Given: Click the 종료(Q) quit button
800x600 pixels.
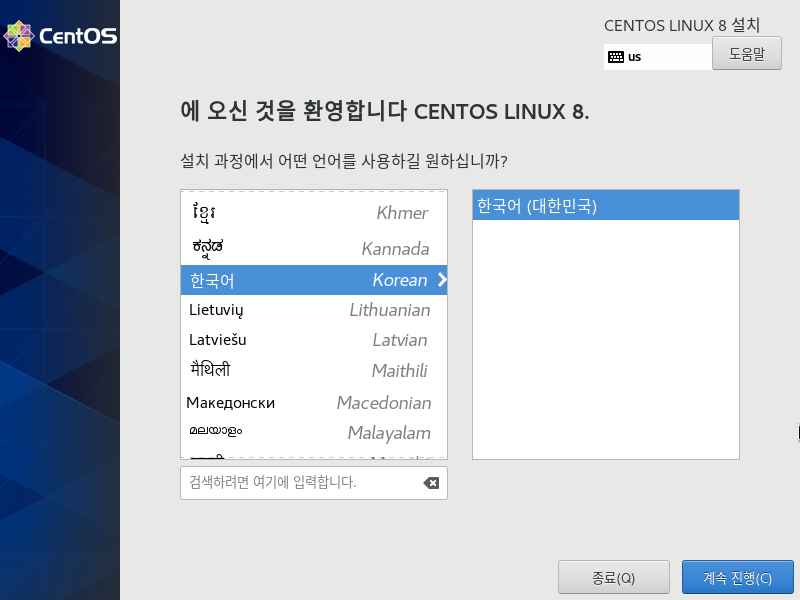Looking at the screenshot, I should tap(613, 577).
